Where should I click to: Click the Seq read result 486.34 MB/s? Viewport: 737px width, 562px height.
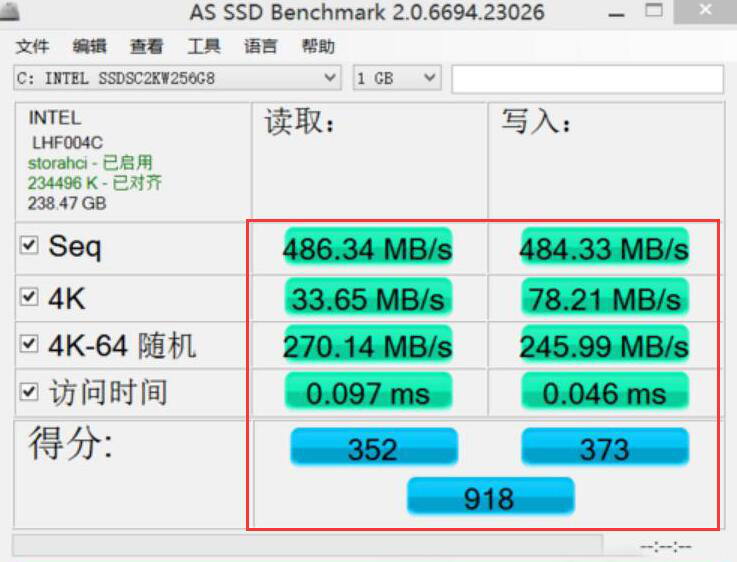point(368,248)
